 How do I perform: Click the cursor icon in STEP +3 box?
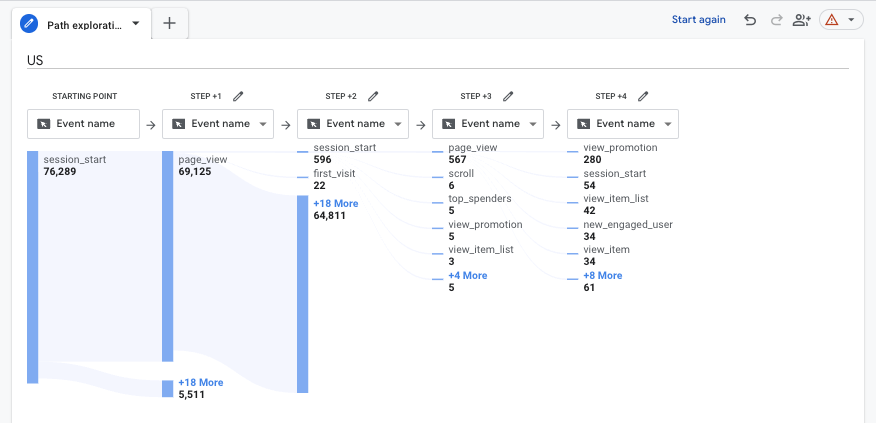(x=449, y=124)
